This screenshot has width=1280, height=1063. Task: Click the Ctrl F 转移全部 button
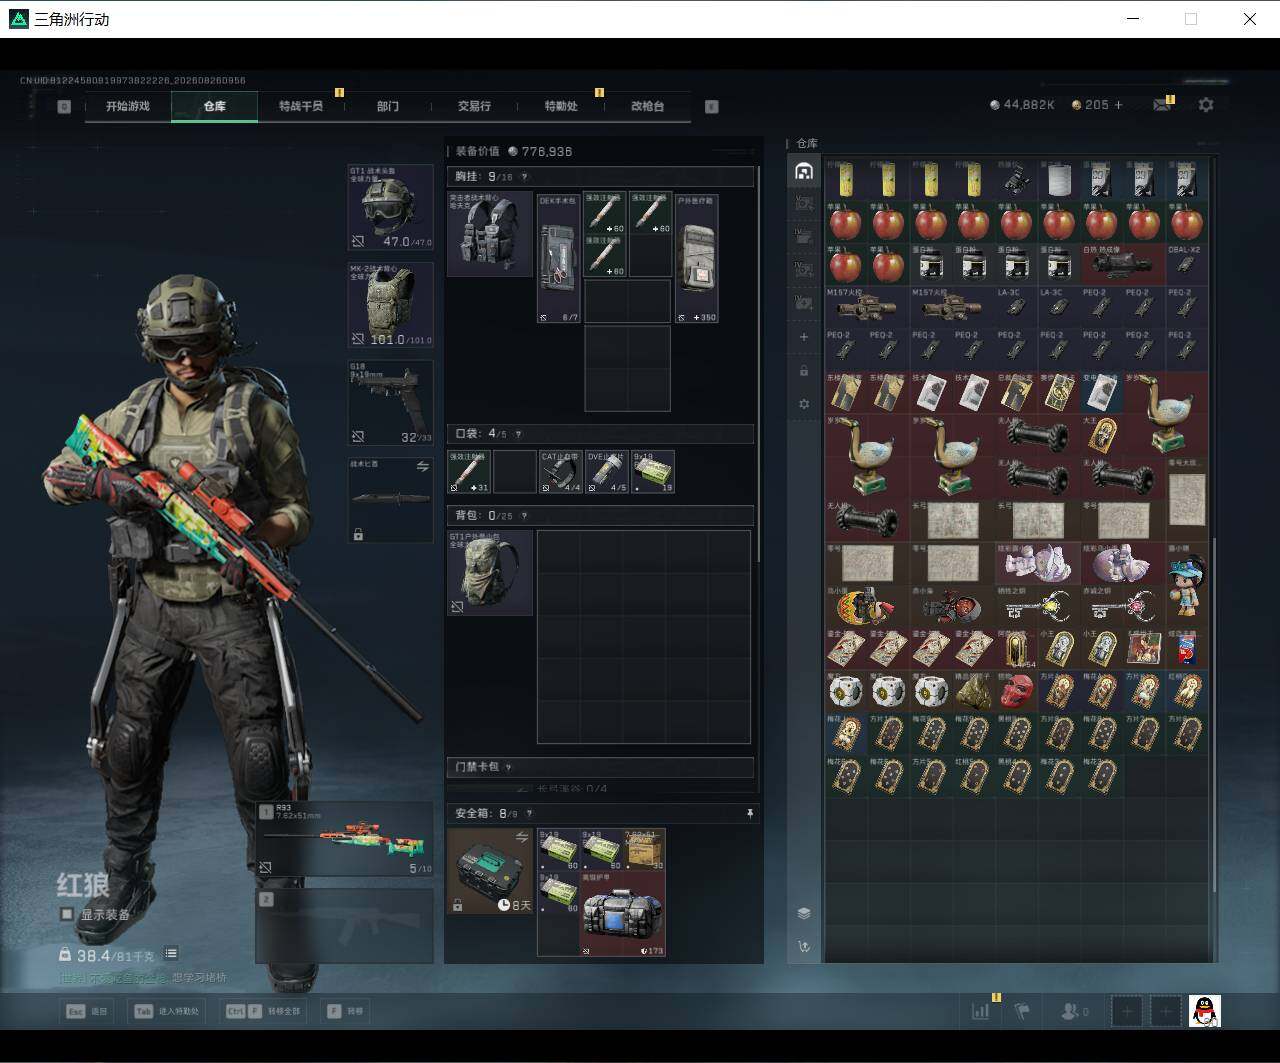[x=264, y=1011]
